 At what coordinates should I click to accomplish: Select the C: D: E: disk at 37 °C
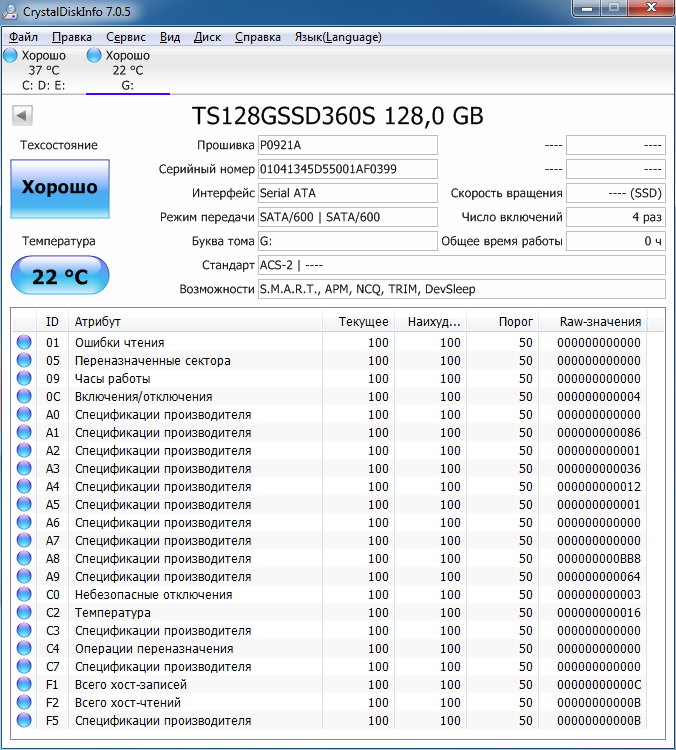[x=43, y=70]
